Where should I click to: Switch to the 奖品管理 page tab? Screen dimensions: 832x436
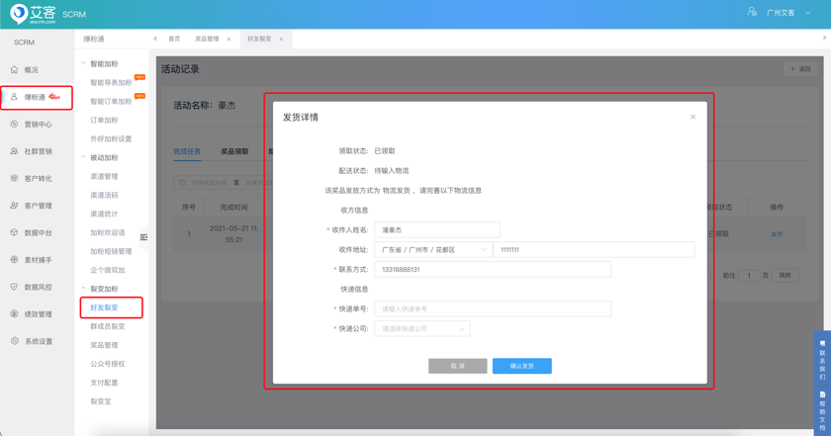point(207,39)
